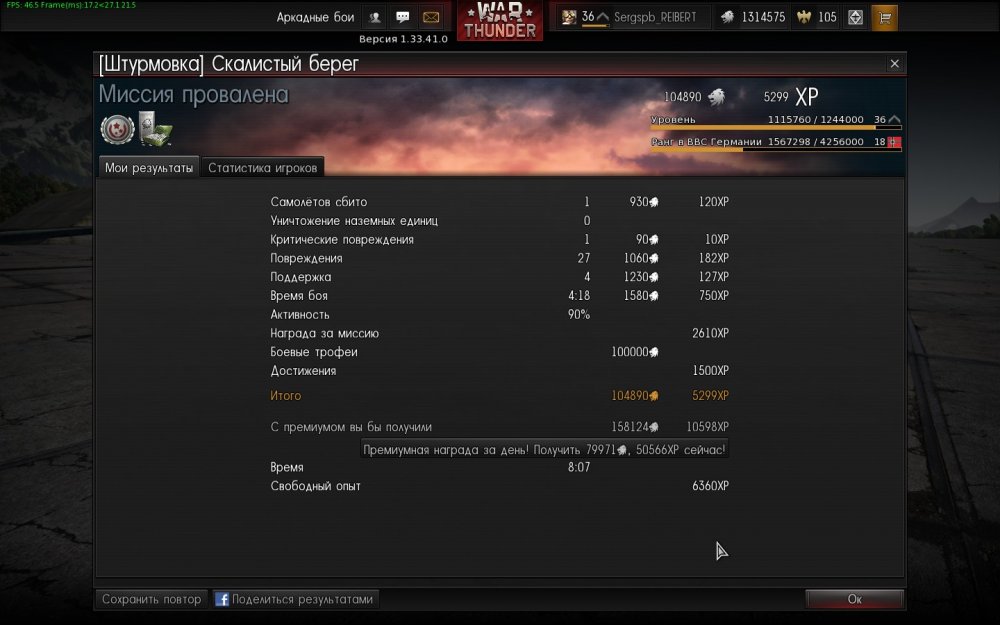Click the player avatar portrait
The width and height of the screenshot is (1000, 625).
point(568,17)
